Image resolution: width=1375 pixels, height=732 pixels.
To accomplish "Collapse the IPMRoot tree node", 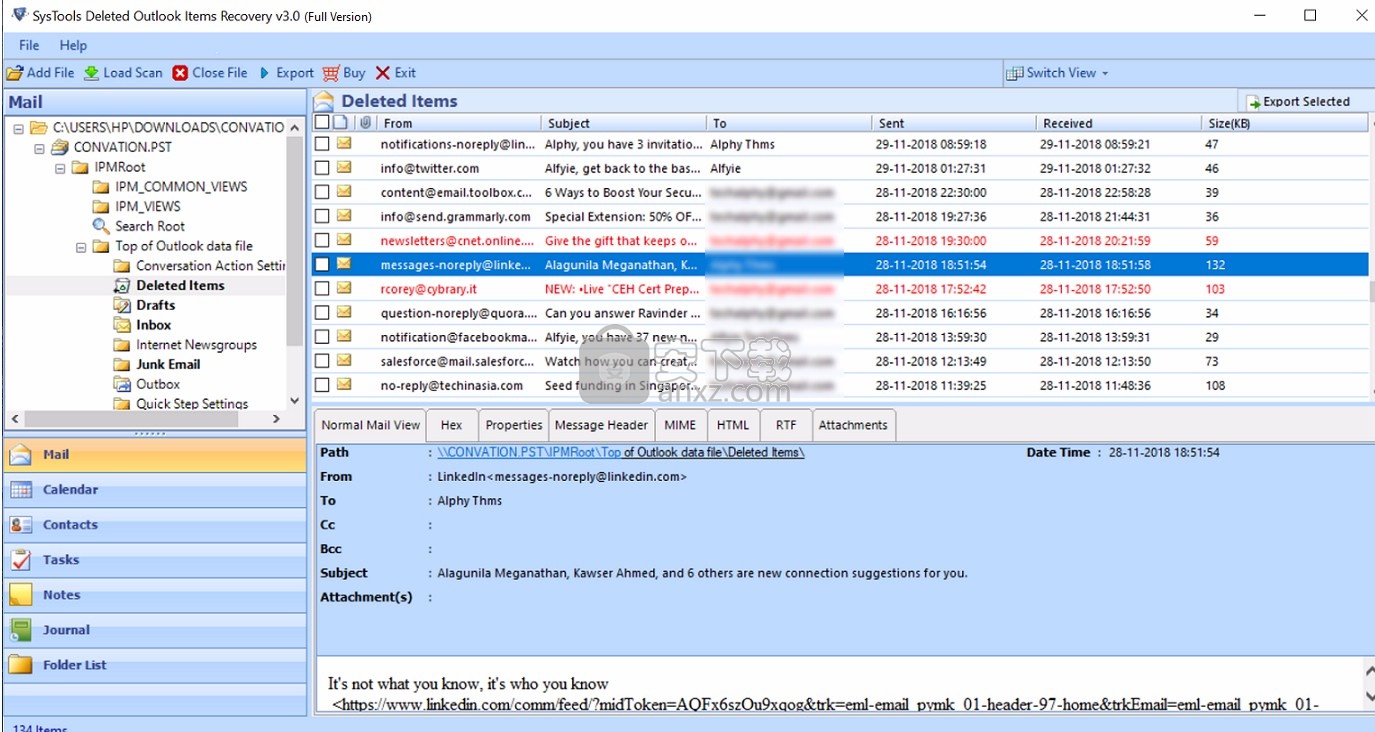I will [61, 167].
